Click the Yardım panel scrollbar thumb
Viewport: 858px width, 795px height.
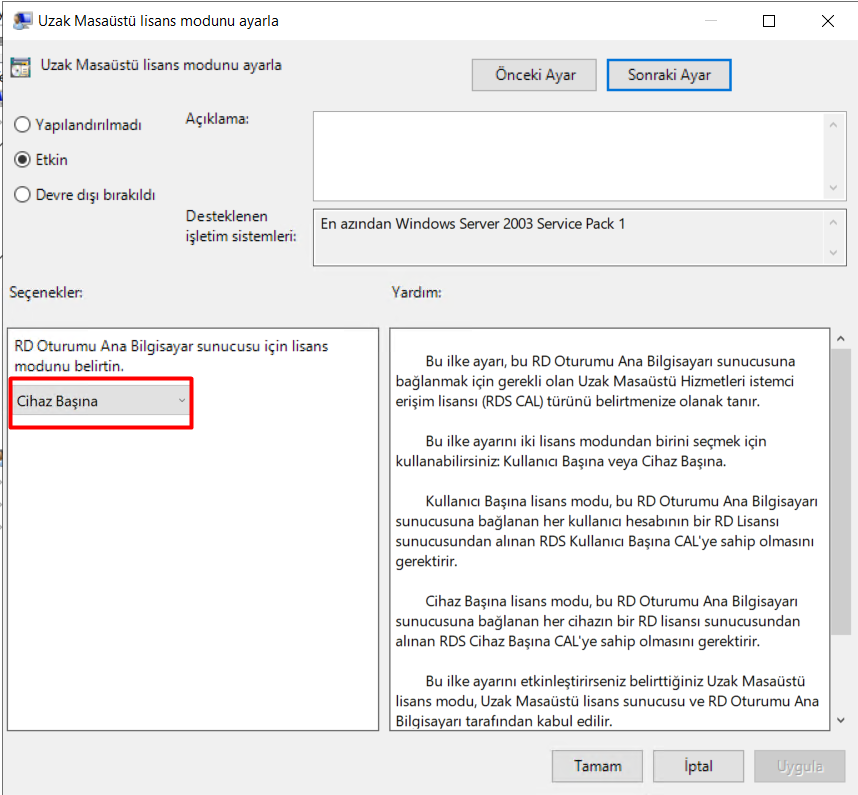[840, 492]
